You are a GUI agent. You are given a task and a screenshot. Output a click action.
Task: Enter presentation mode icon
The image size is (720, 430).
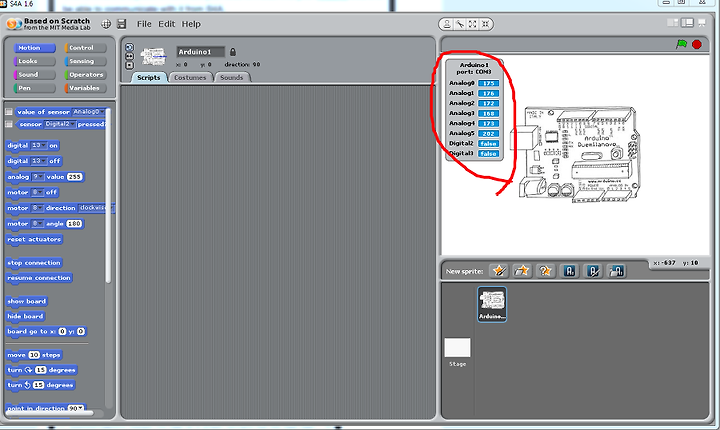[702, 23]
